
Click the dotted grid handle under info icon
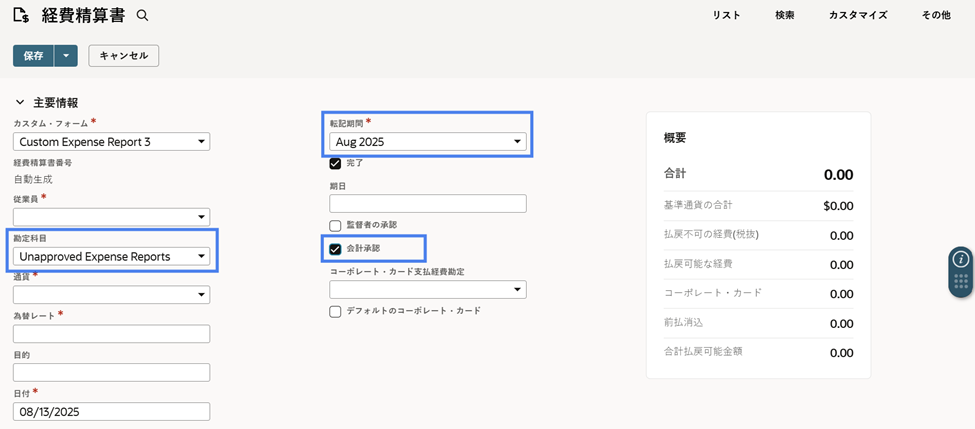pos(961,282)
